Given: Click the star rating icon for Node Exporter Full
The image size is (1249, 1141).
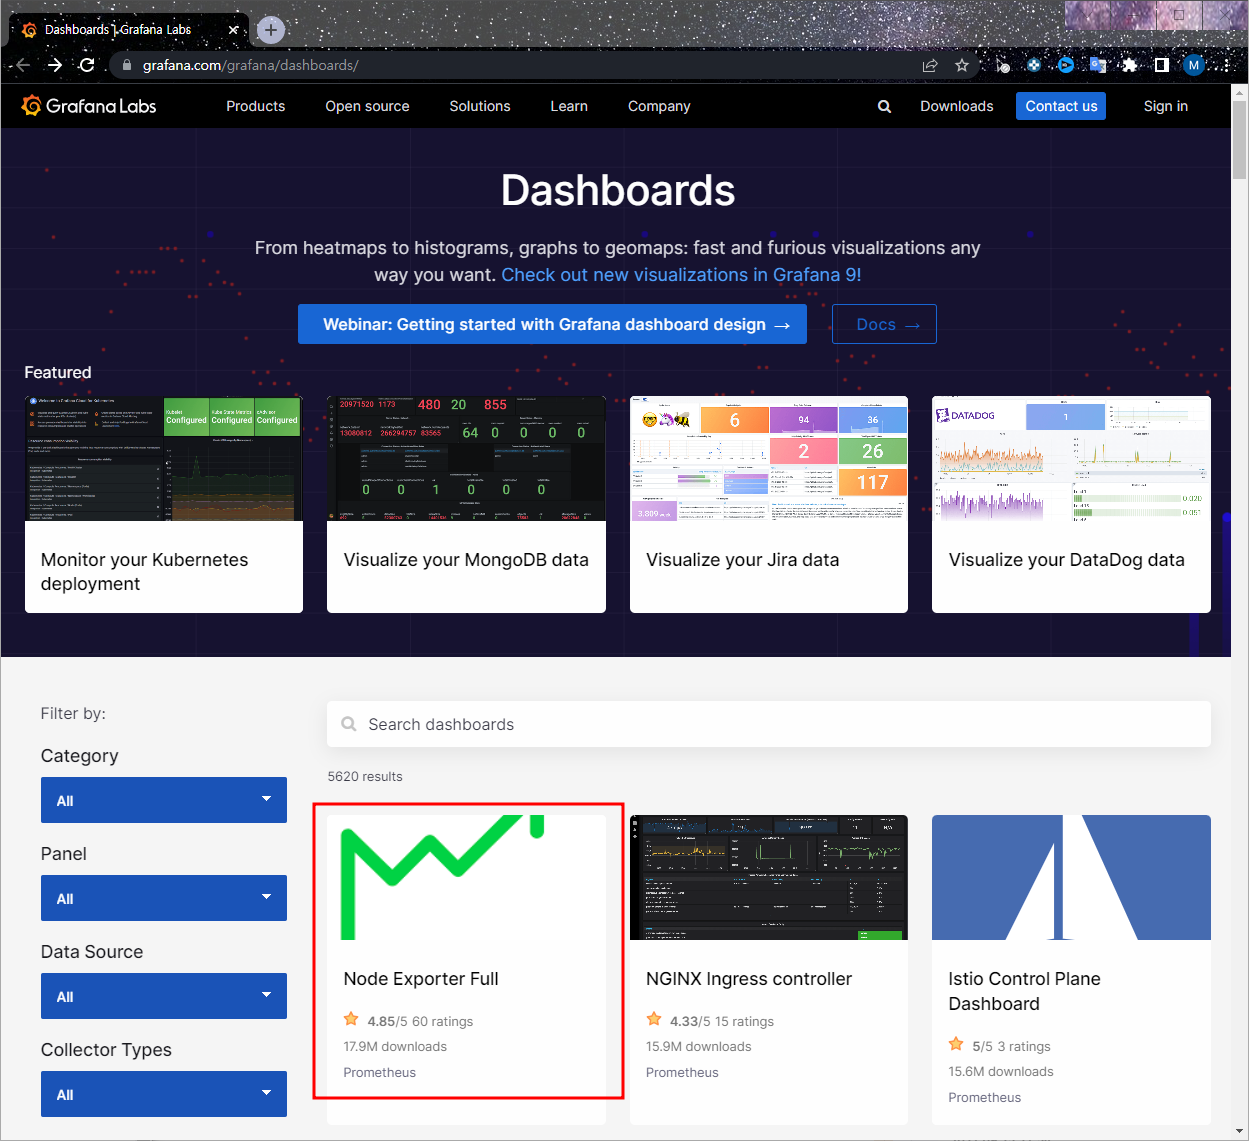Looking at the screenshot, I should click(x=351, y=1020).
